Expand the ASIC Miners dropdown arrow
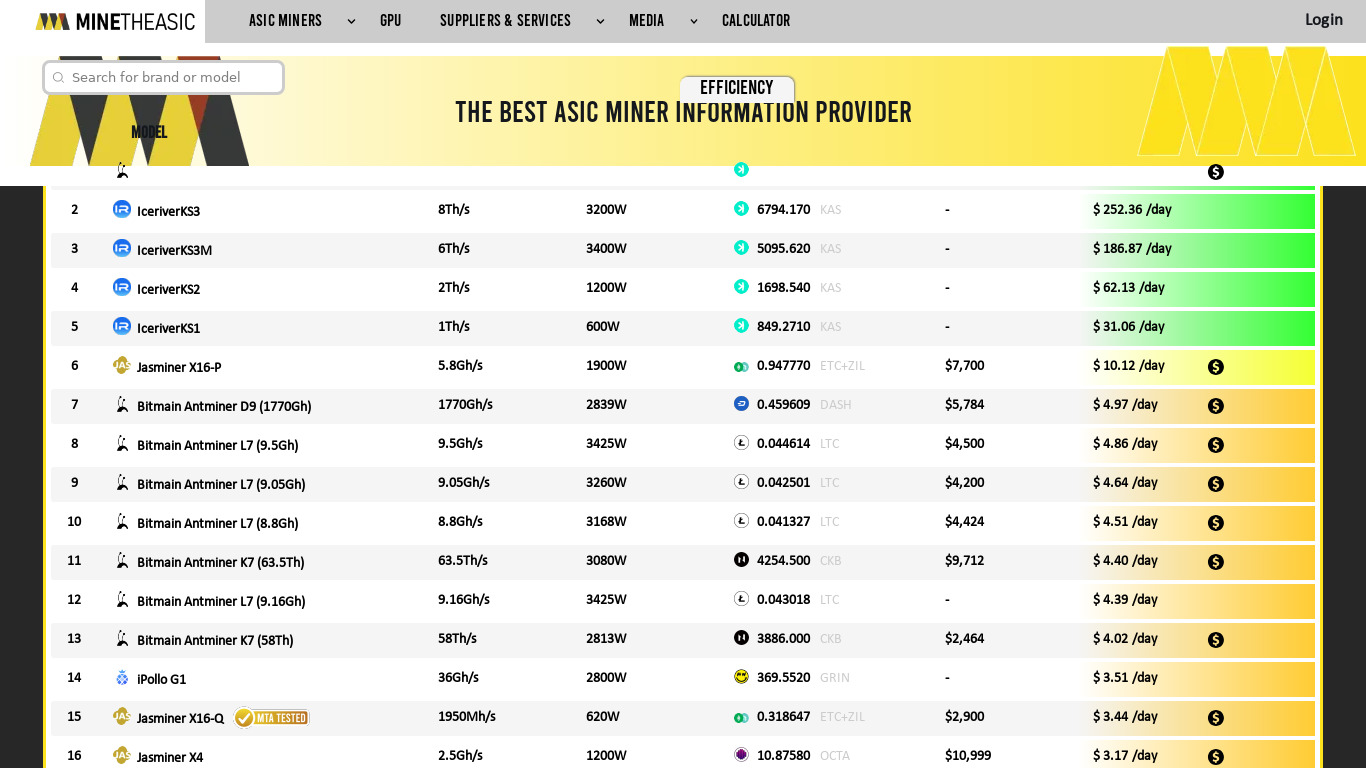 [x=351, y=21]
